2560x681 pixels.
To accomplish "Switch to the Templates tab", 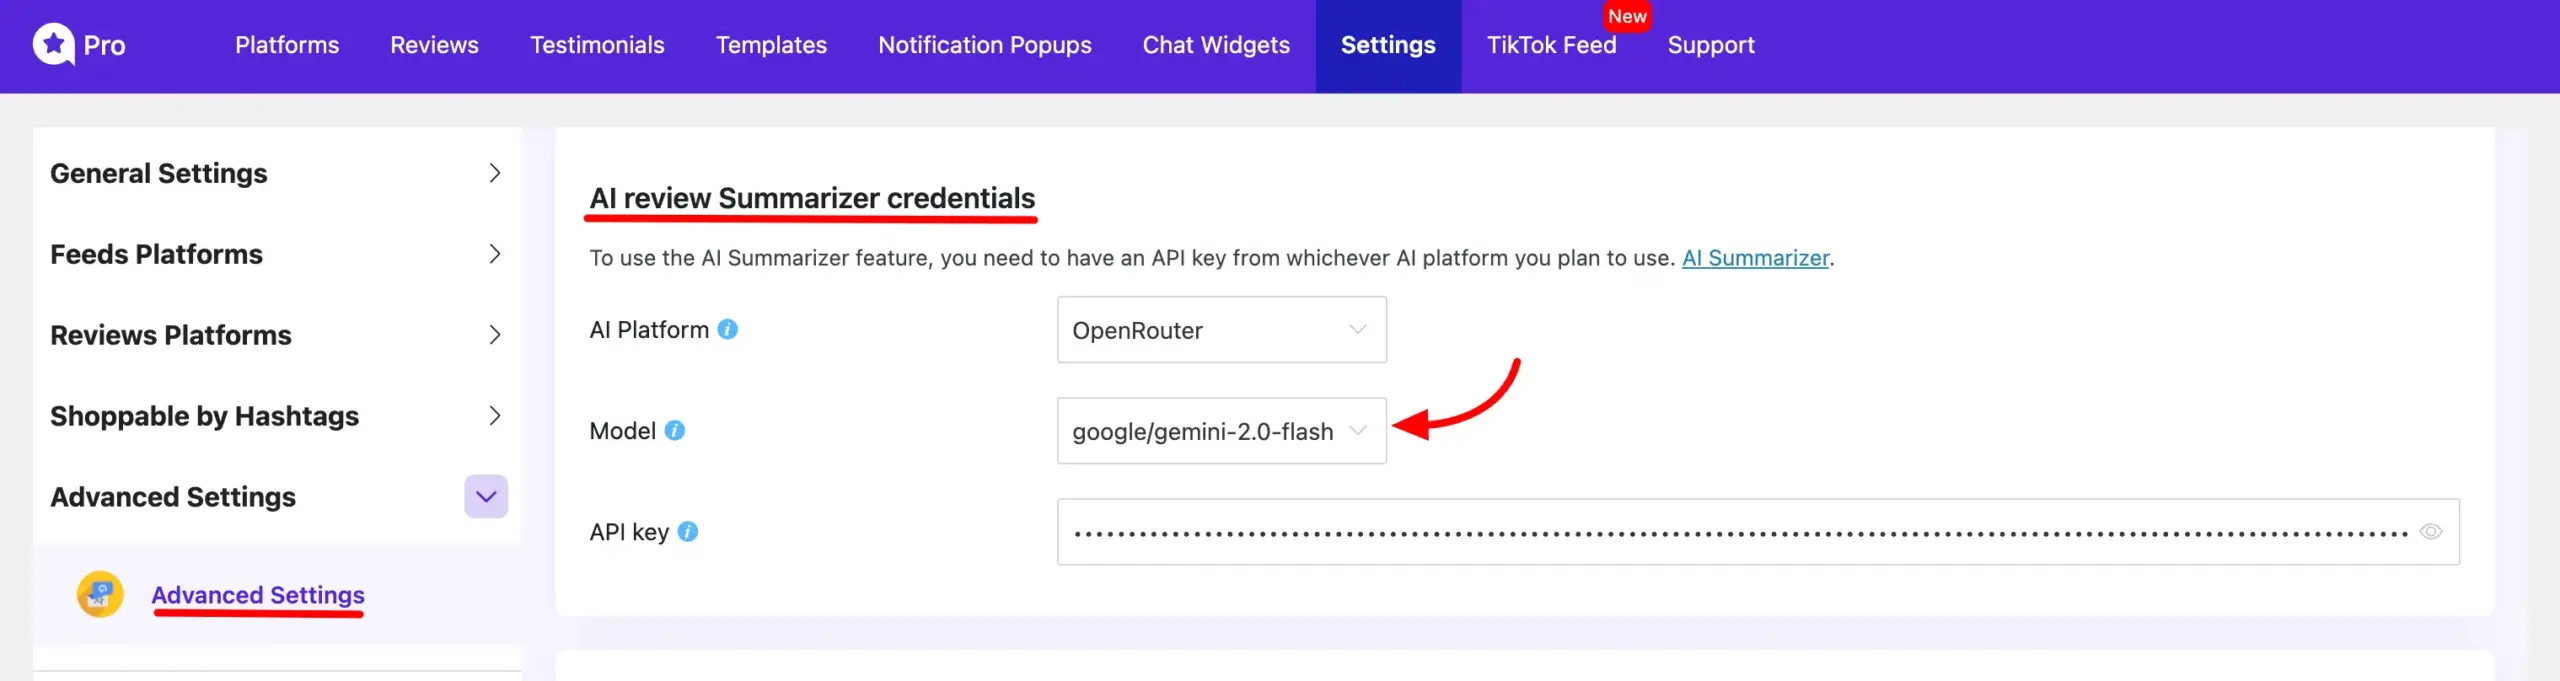I will (771, 45).
